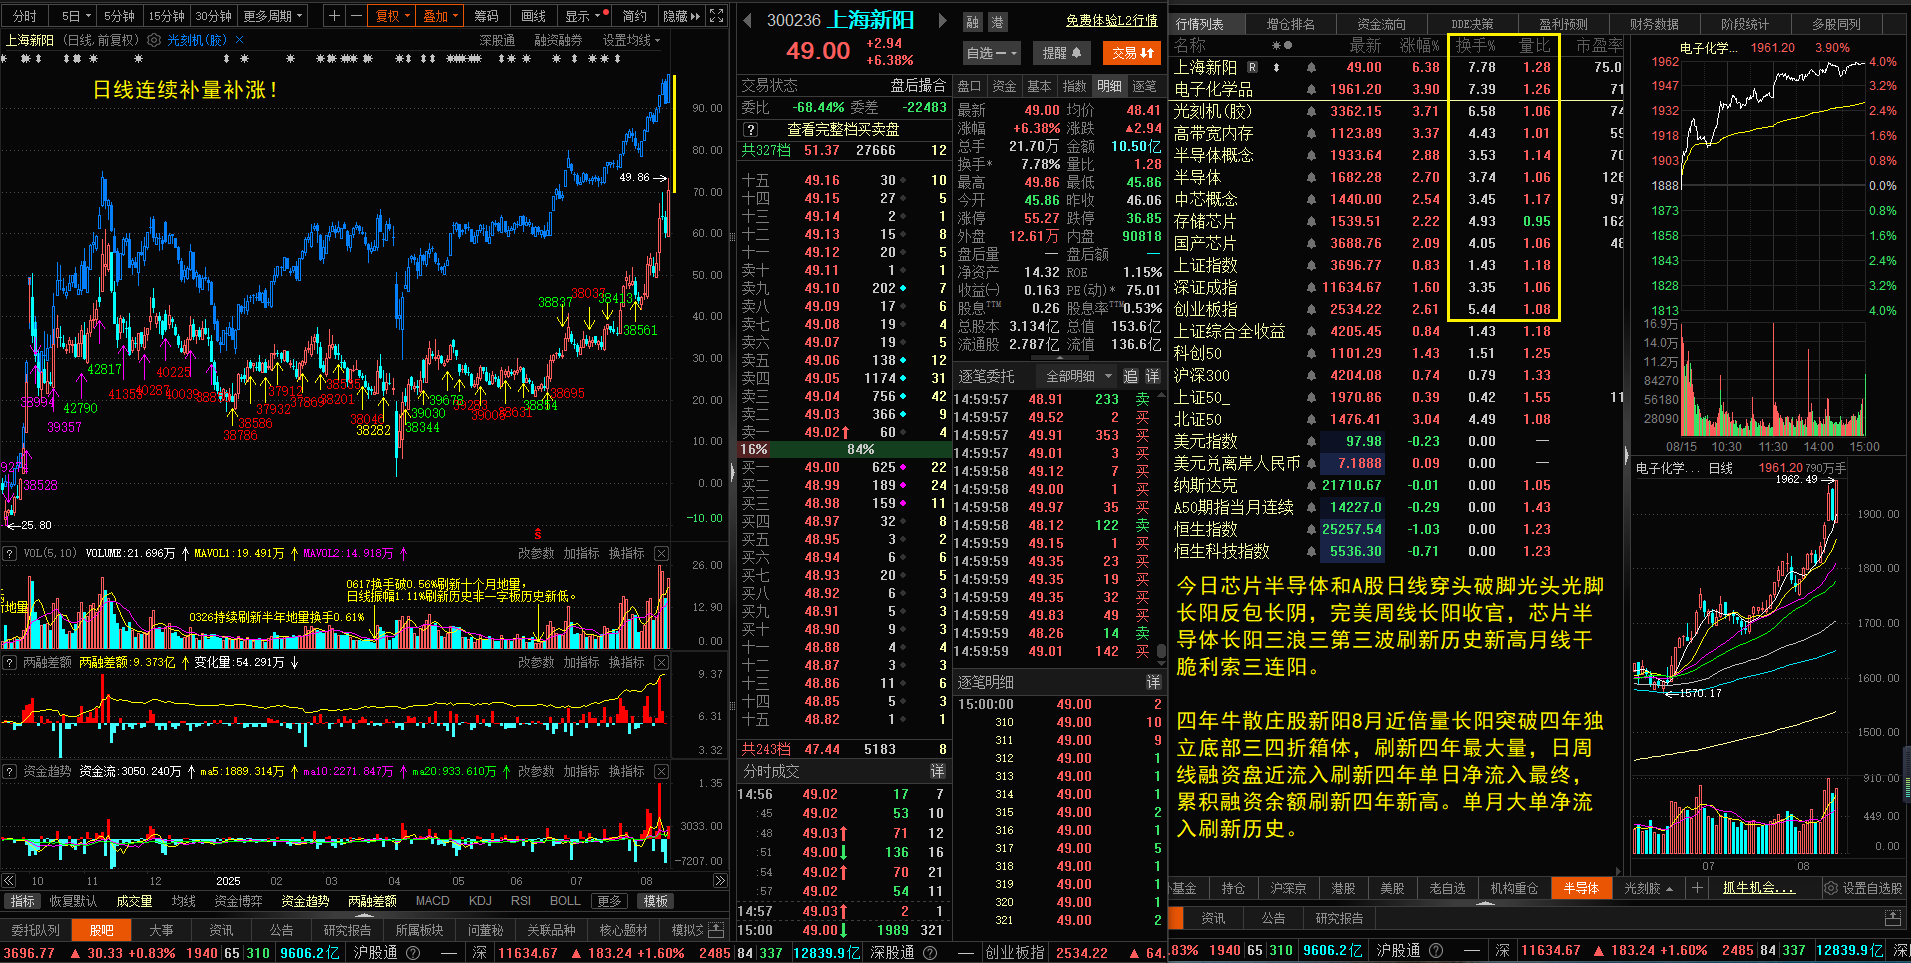Toggle the 成交量 indicator
This screenshot has height=963, width=1911.
pos(134,901)
